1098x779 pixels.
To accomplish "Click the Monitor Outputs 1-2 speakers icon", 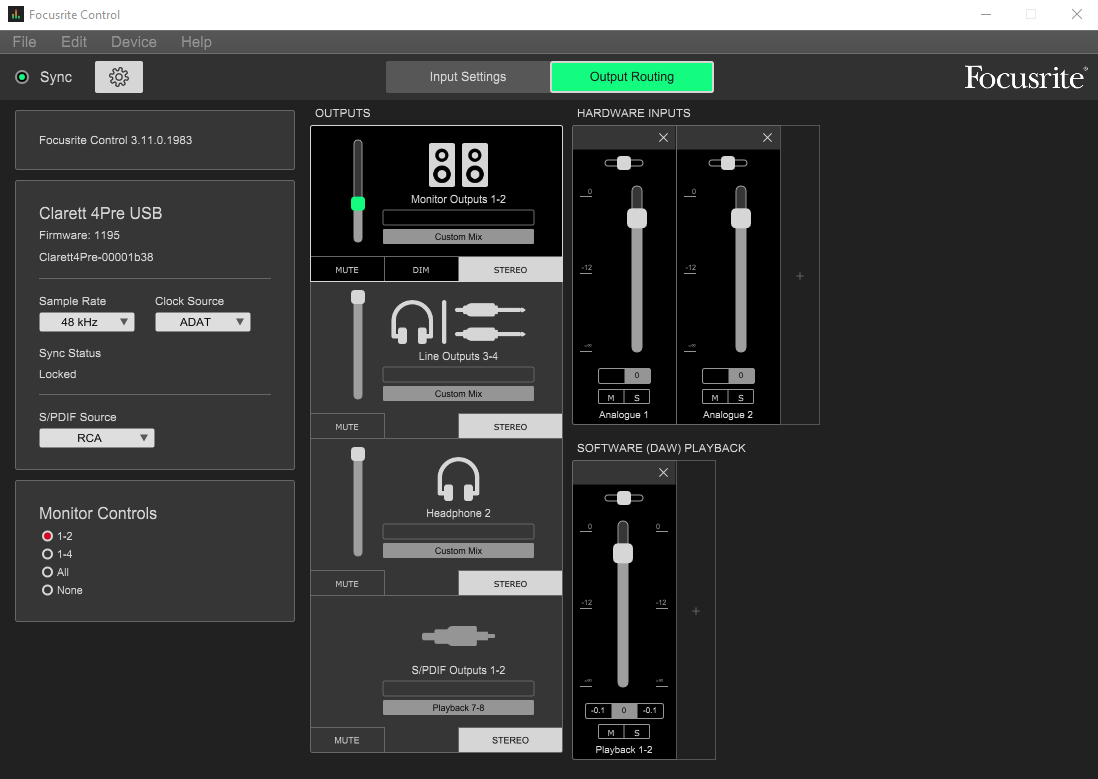I will point(458,165).
